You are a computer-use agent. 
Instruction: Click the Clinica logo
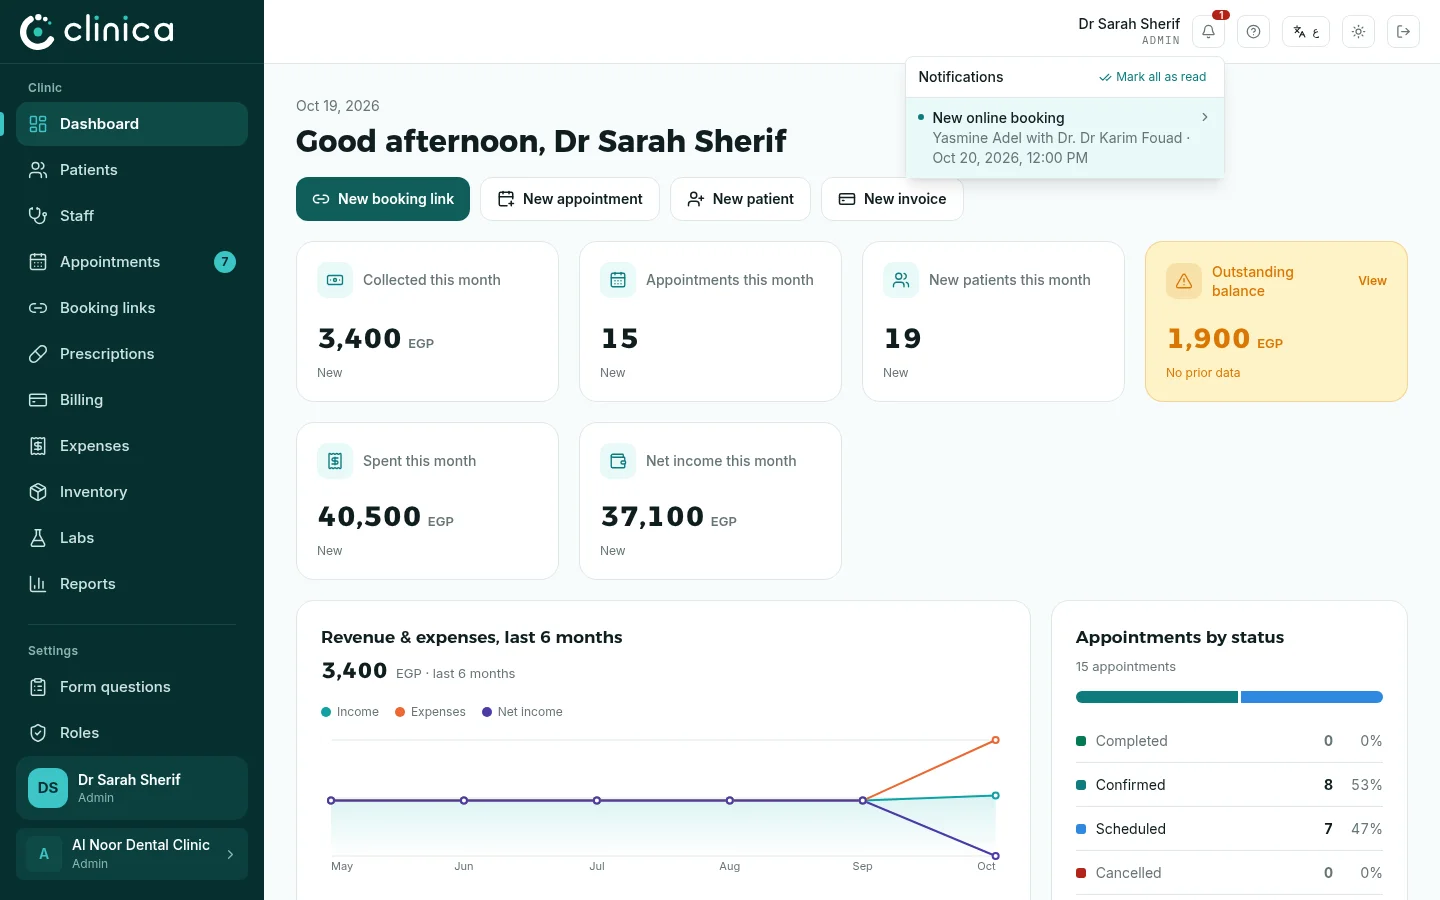pos(97,31)
